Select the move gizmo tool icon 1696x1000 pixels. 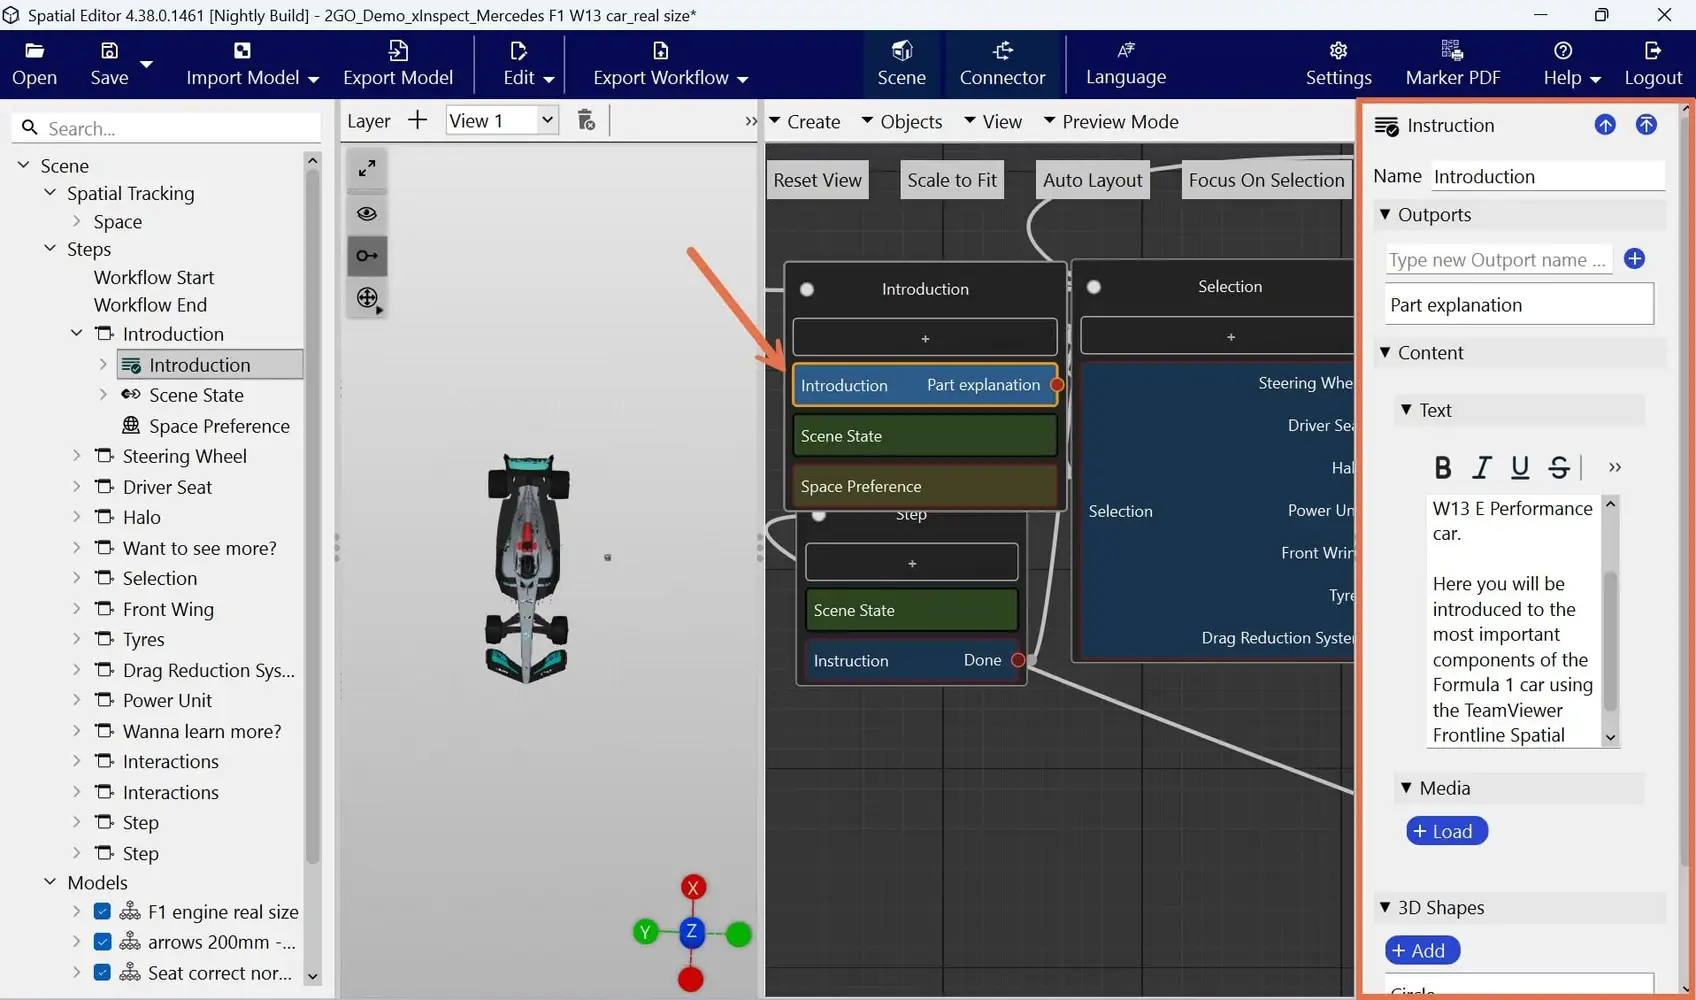pyautogui.click(x=367, y=298)
